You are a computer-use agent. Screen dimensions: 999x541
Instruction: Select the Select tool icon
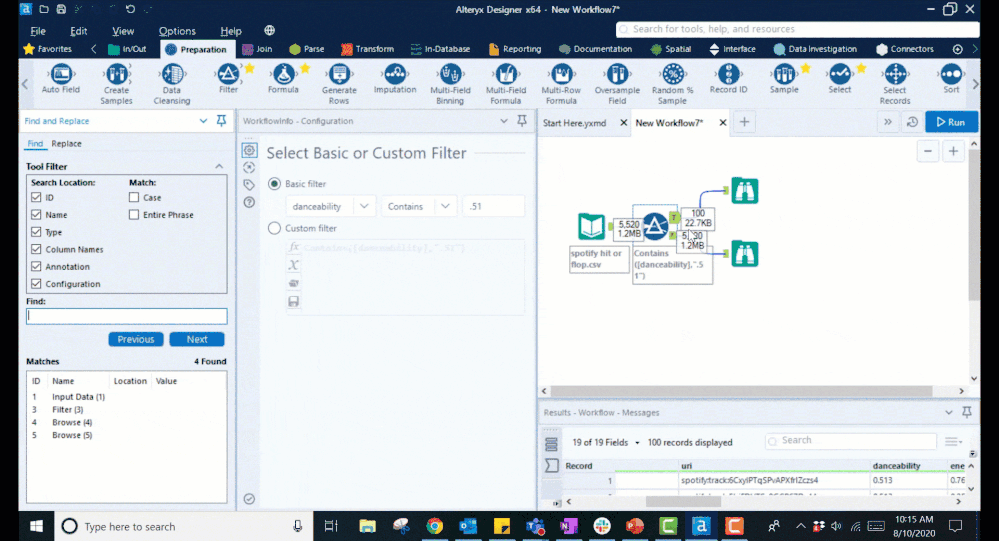coord(840,74)
